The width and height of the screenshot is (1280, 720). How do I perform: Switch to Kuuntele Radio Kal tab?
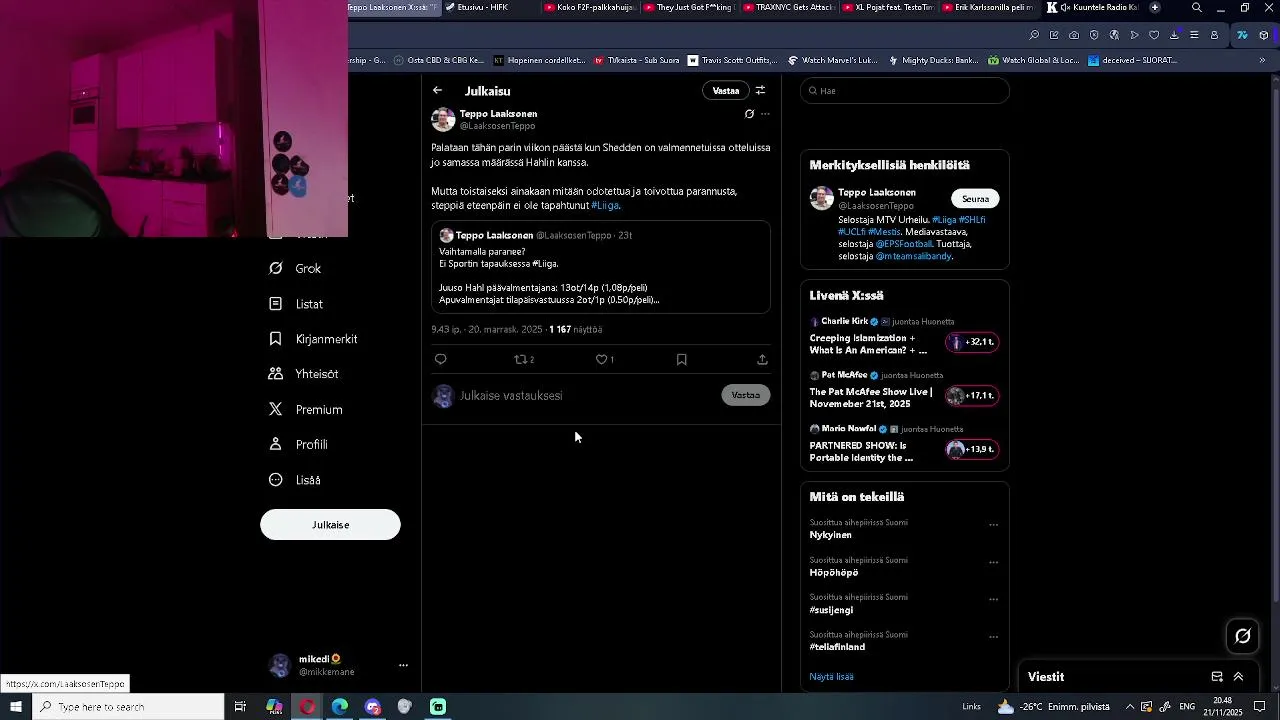click(1092, 7)
